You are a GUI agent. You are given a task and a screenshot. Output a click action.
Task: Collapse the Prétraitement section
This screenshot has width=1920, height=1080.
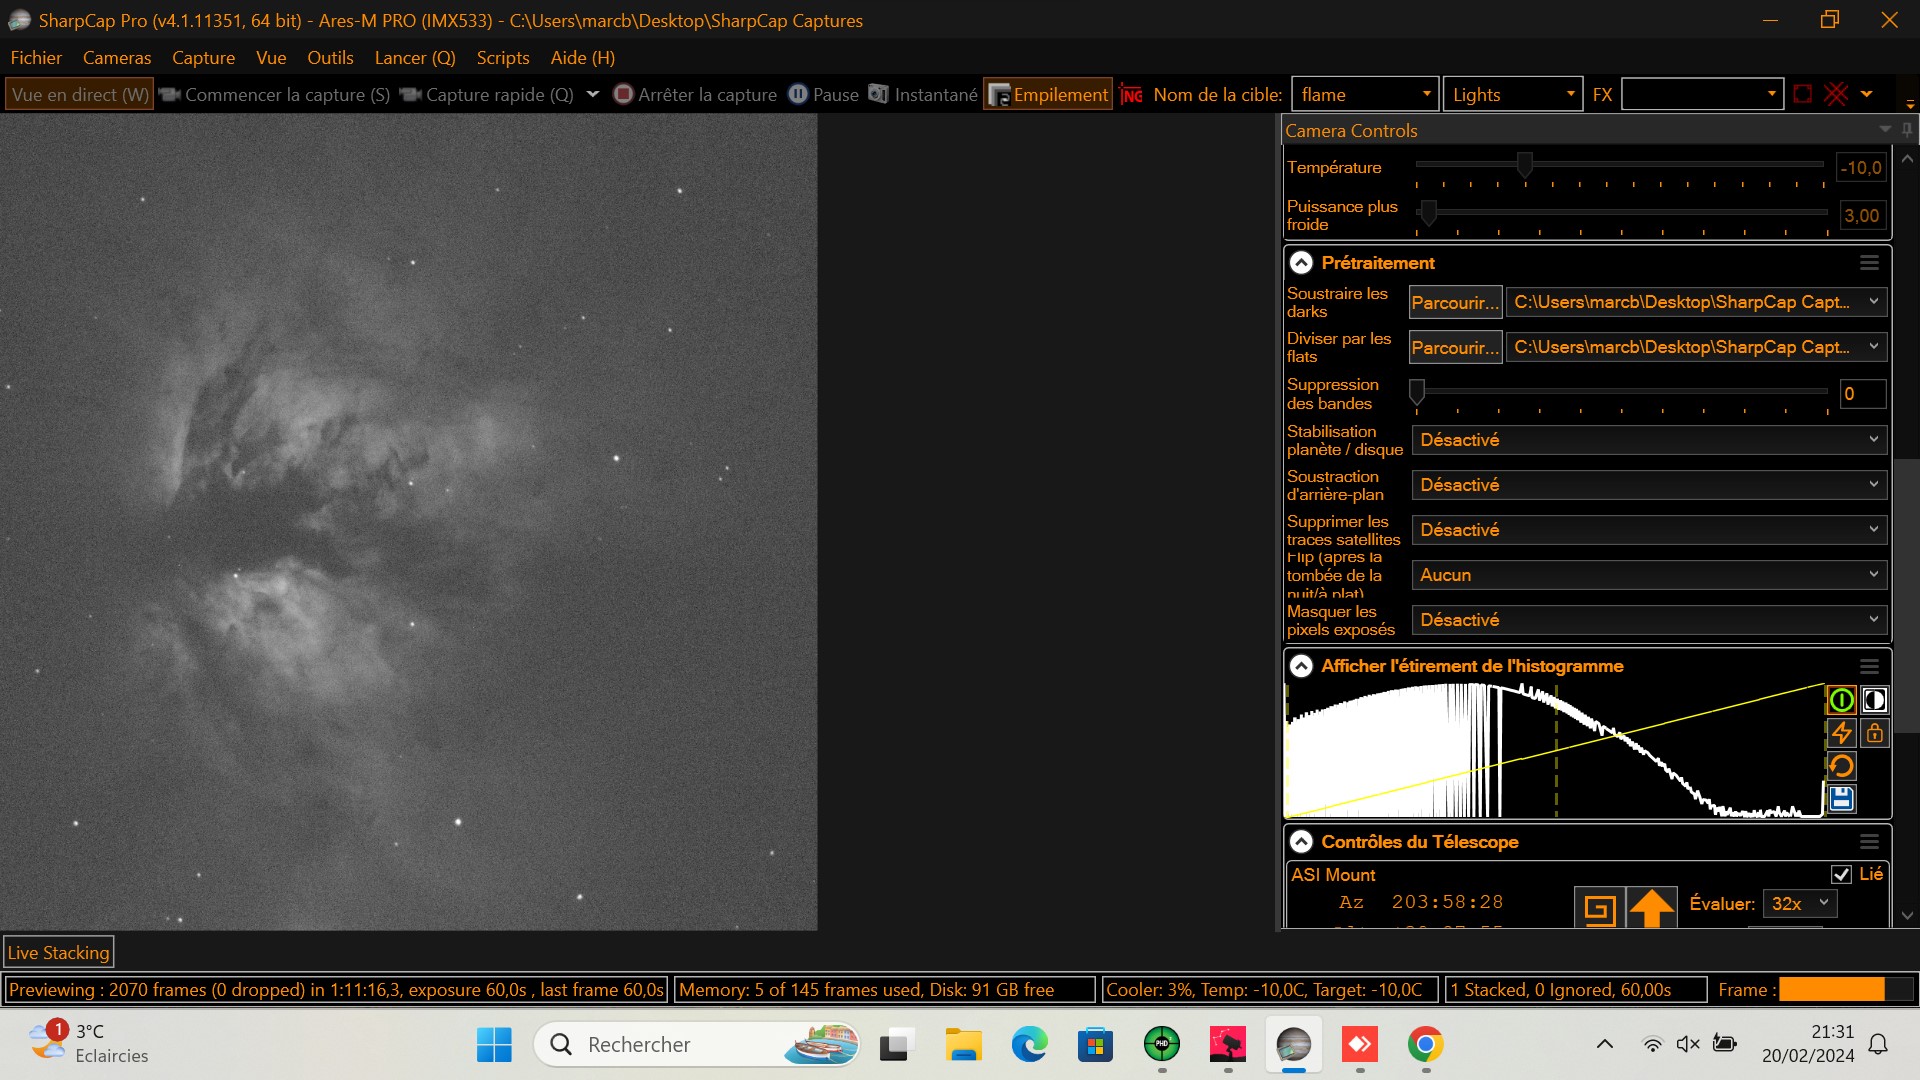1301,263
